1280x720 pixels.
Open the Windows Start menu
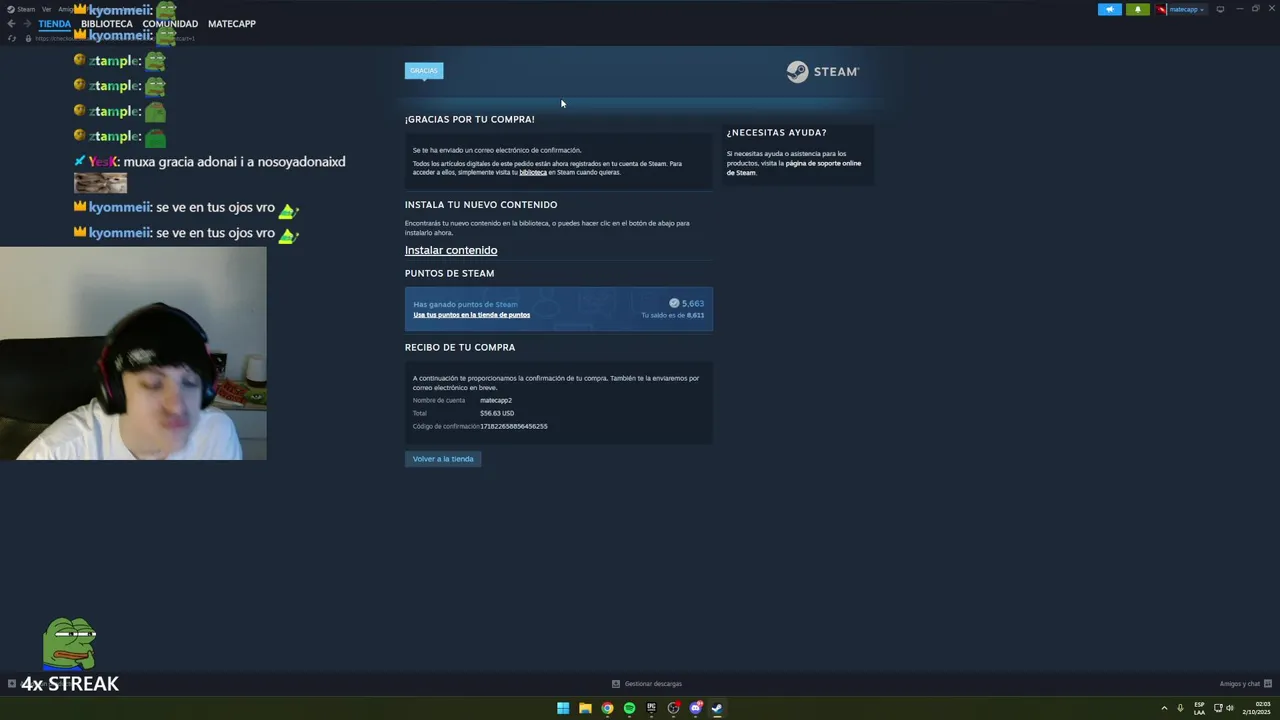(563, 708)
